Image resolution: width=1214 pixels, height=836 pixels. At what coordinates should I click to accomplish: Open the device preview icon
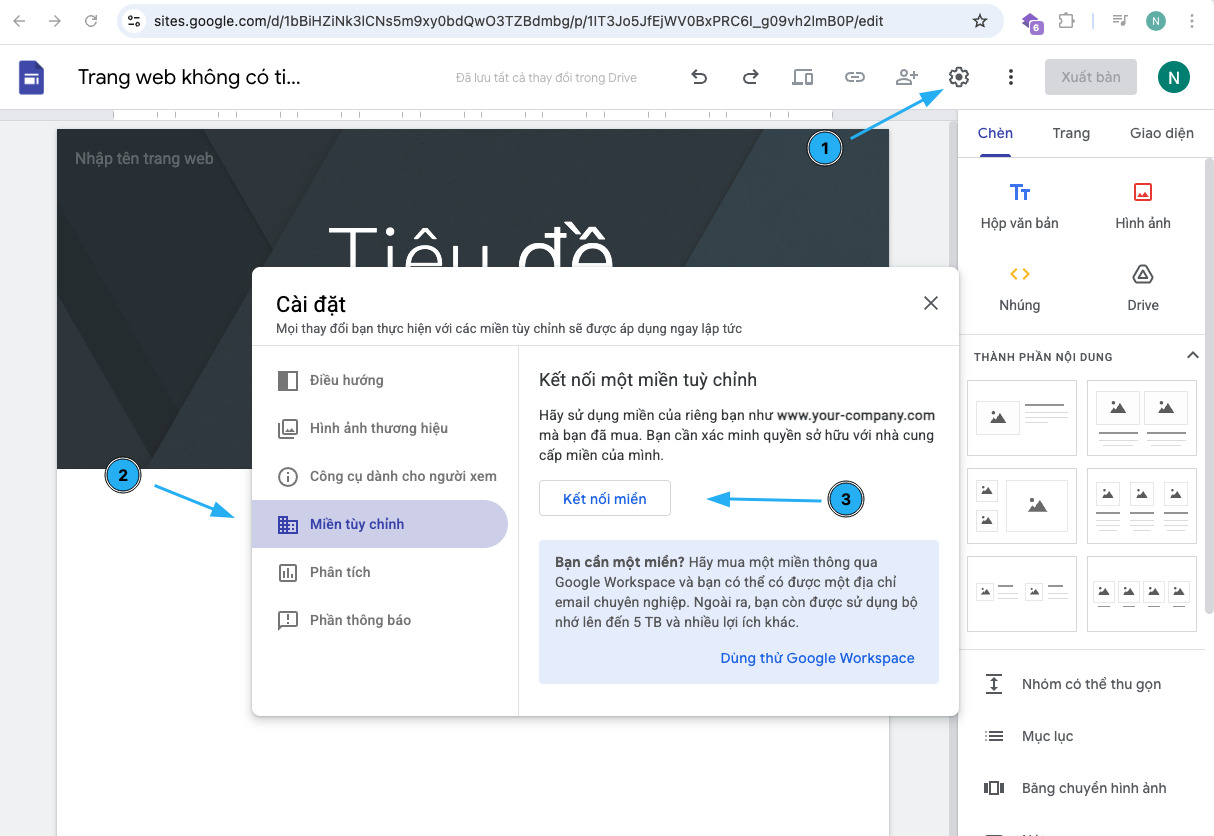802,77
